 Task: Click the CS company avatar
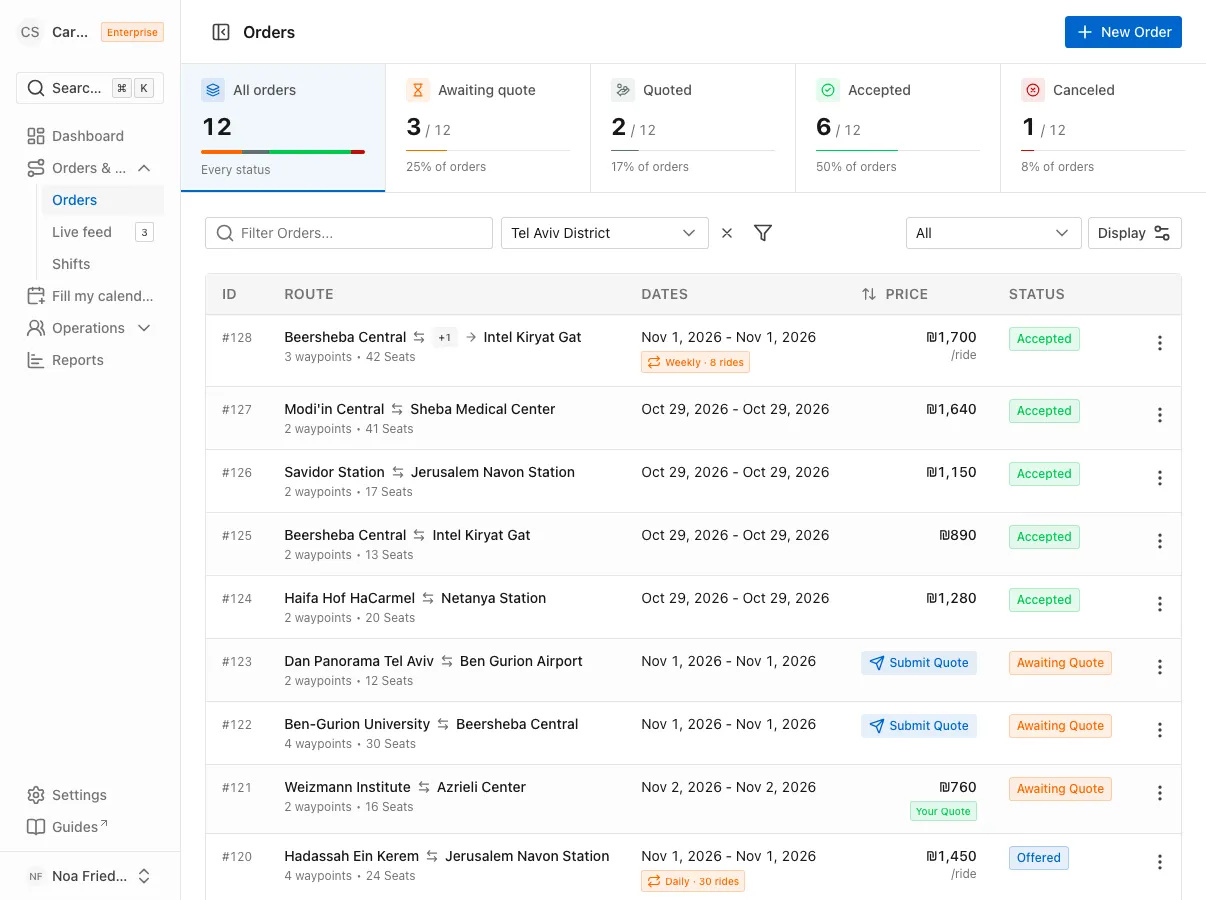[x=30, y=32]
